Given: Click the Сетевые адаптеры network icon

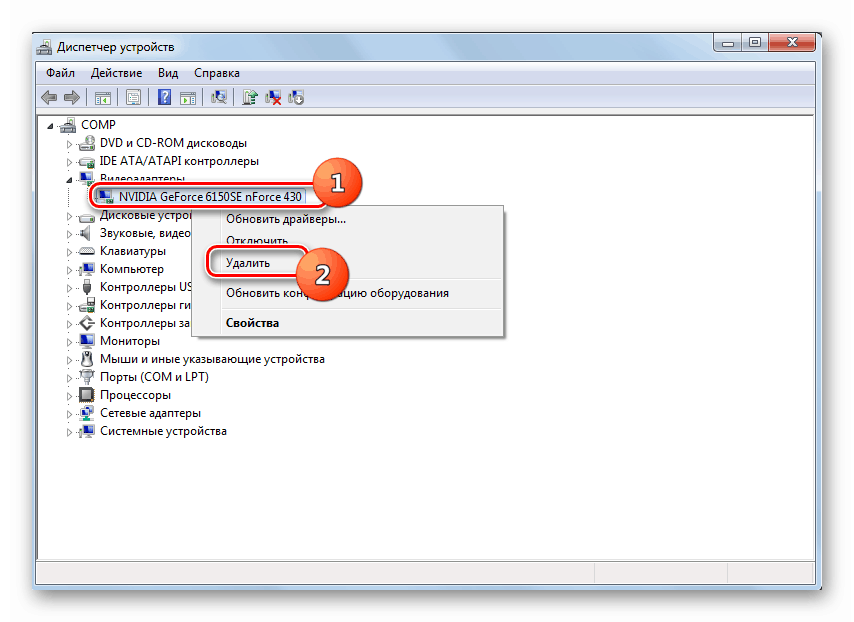Looking at the screenshot, I should pyautogui.click(x=87, y=413).
